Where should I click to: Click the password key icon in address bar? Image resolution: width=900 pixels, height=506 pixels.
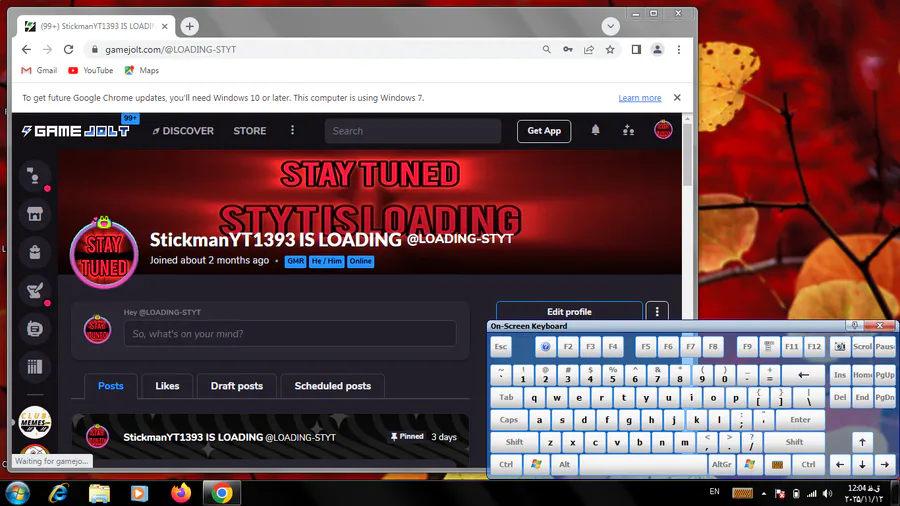(568, 49)
